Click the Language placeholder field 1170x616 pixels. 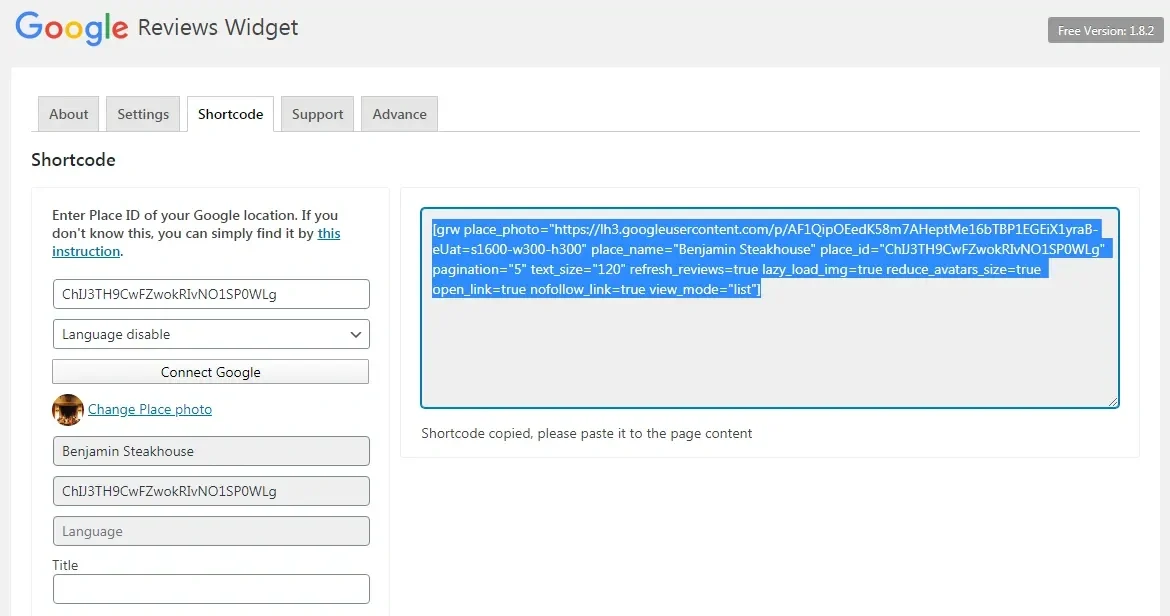coord(210,531)
